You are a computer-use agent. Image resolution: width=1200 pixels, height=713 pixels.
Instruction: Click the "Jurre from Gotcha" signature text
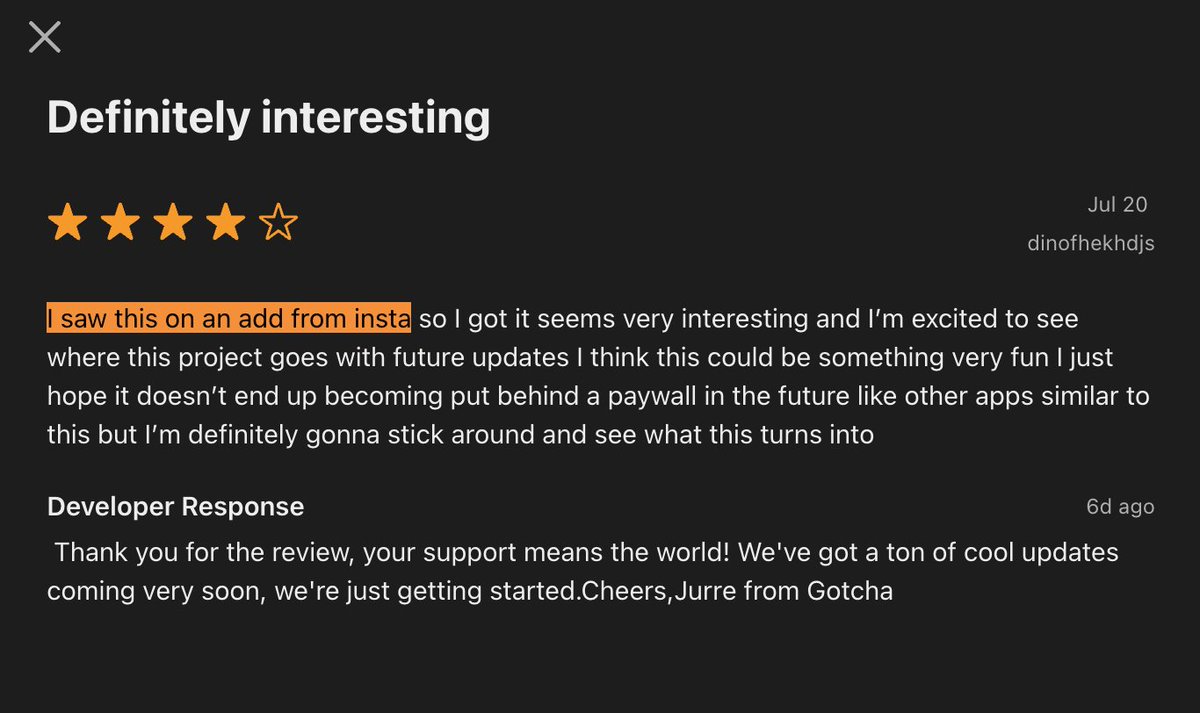[780, 591]
